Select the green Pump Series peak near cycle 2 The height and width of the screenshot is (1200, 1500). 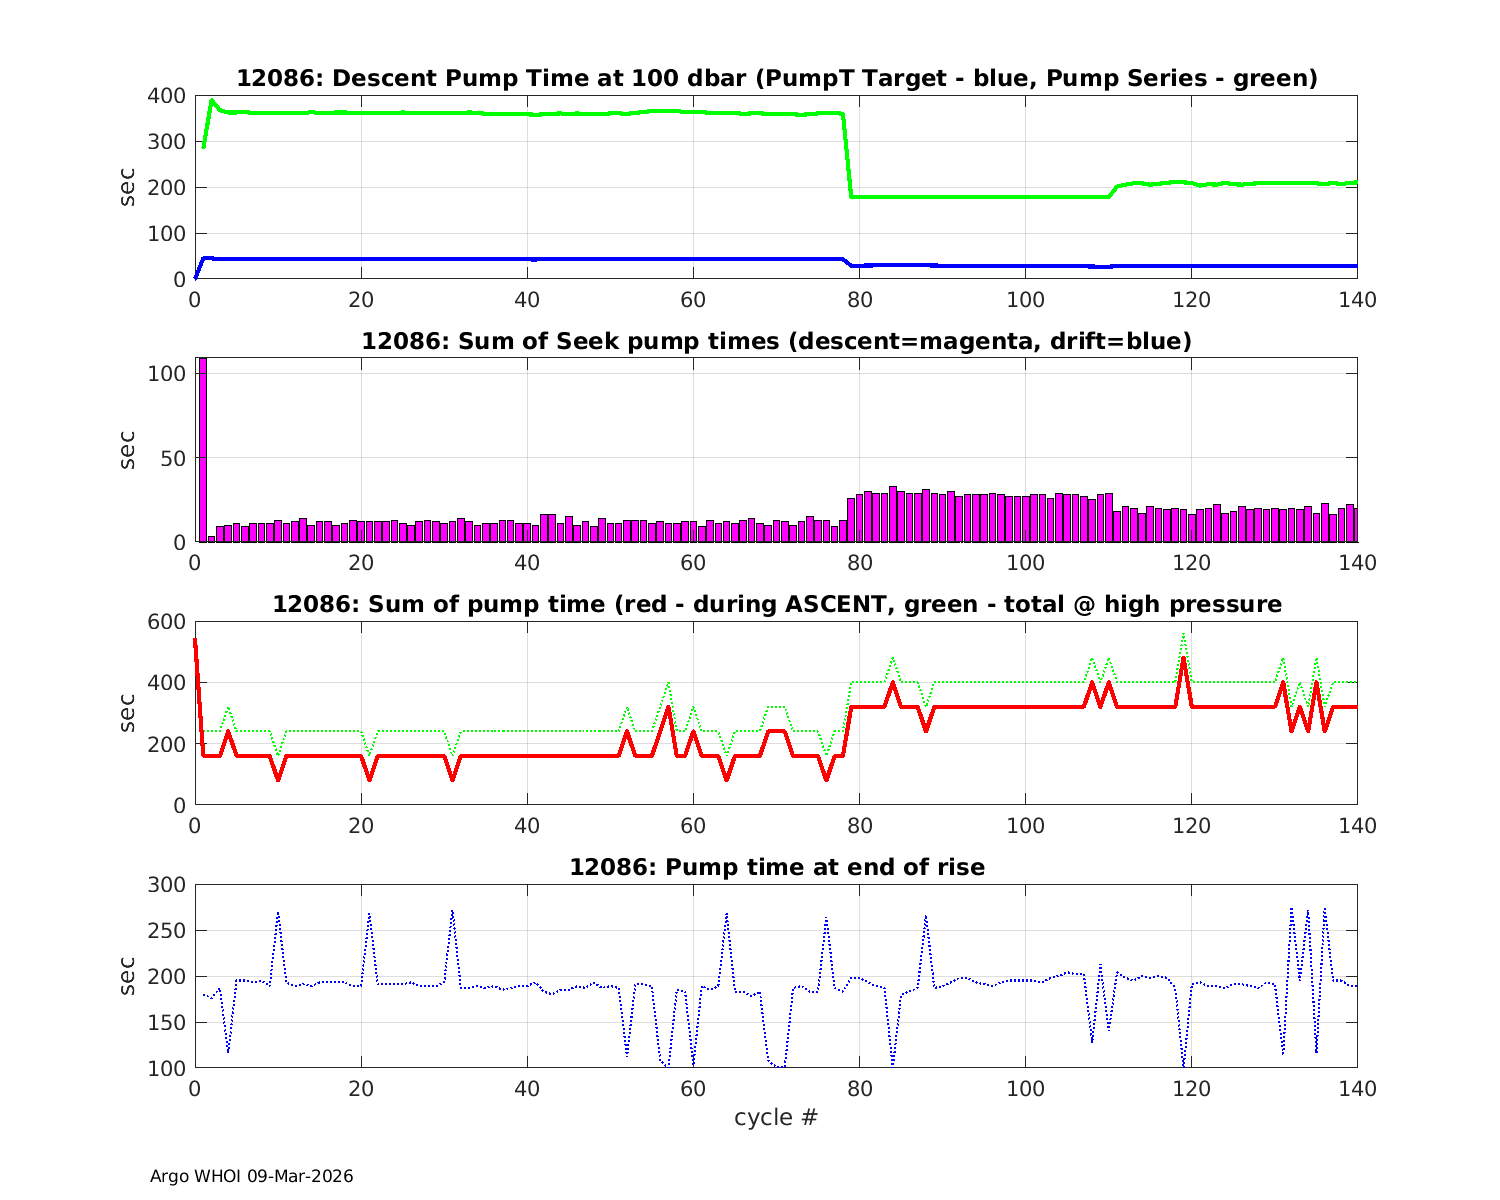(x=212, y=101)
